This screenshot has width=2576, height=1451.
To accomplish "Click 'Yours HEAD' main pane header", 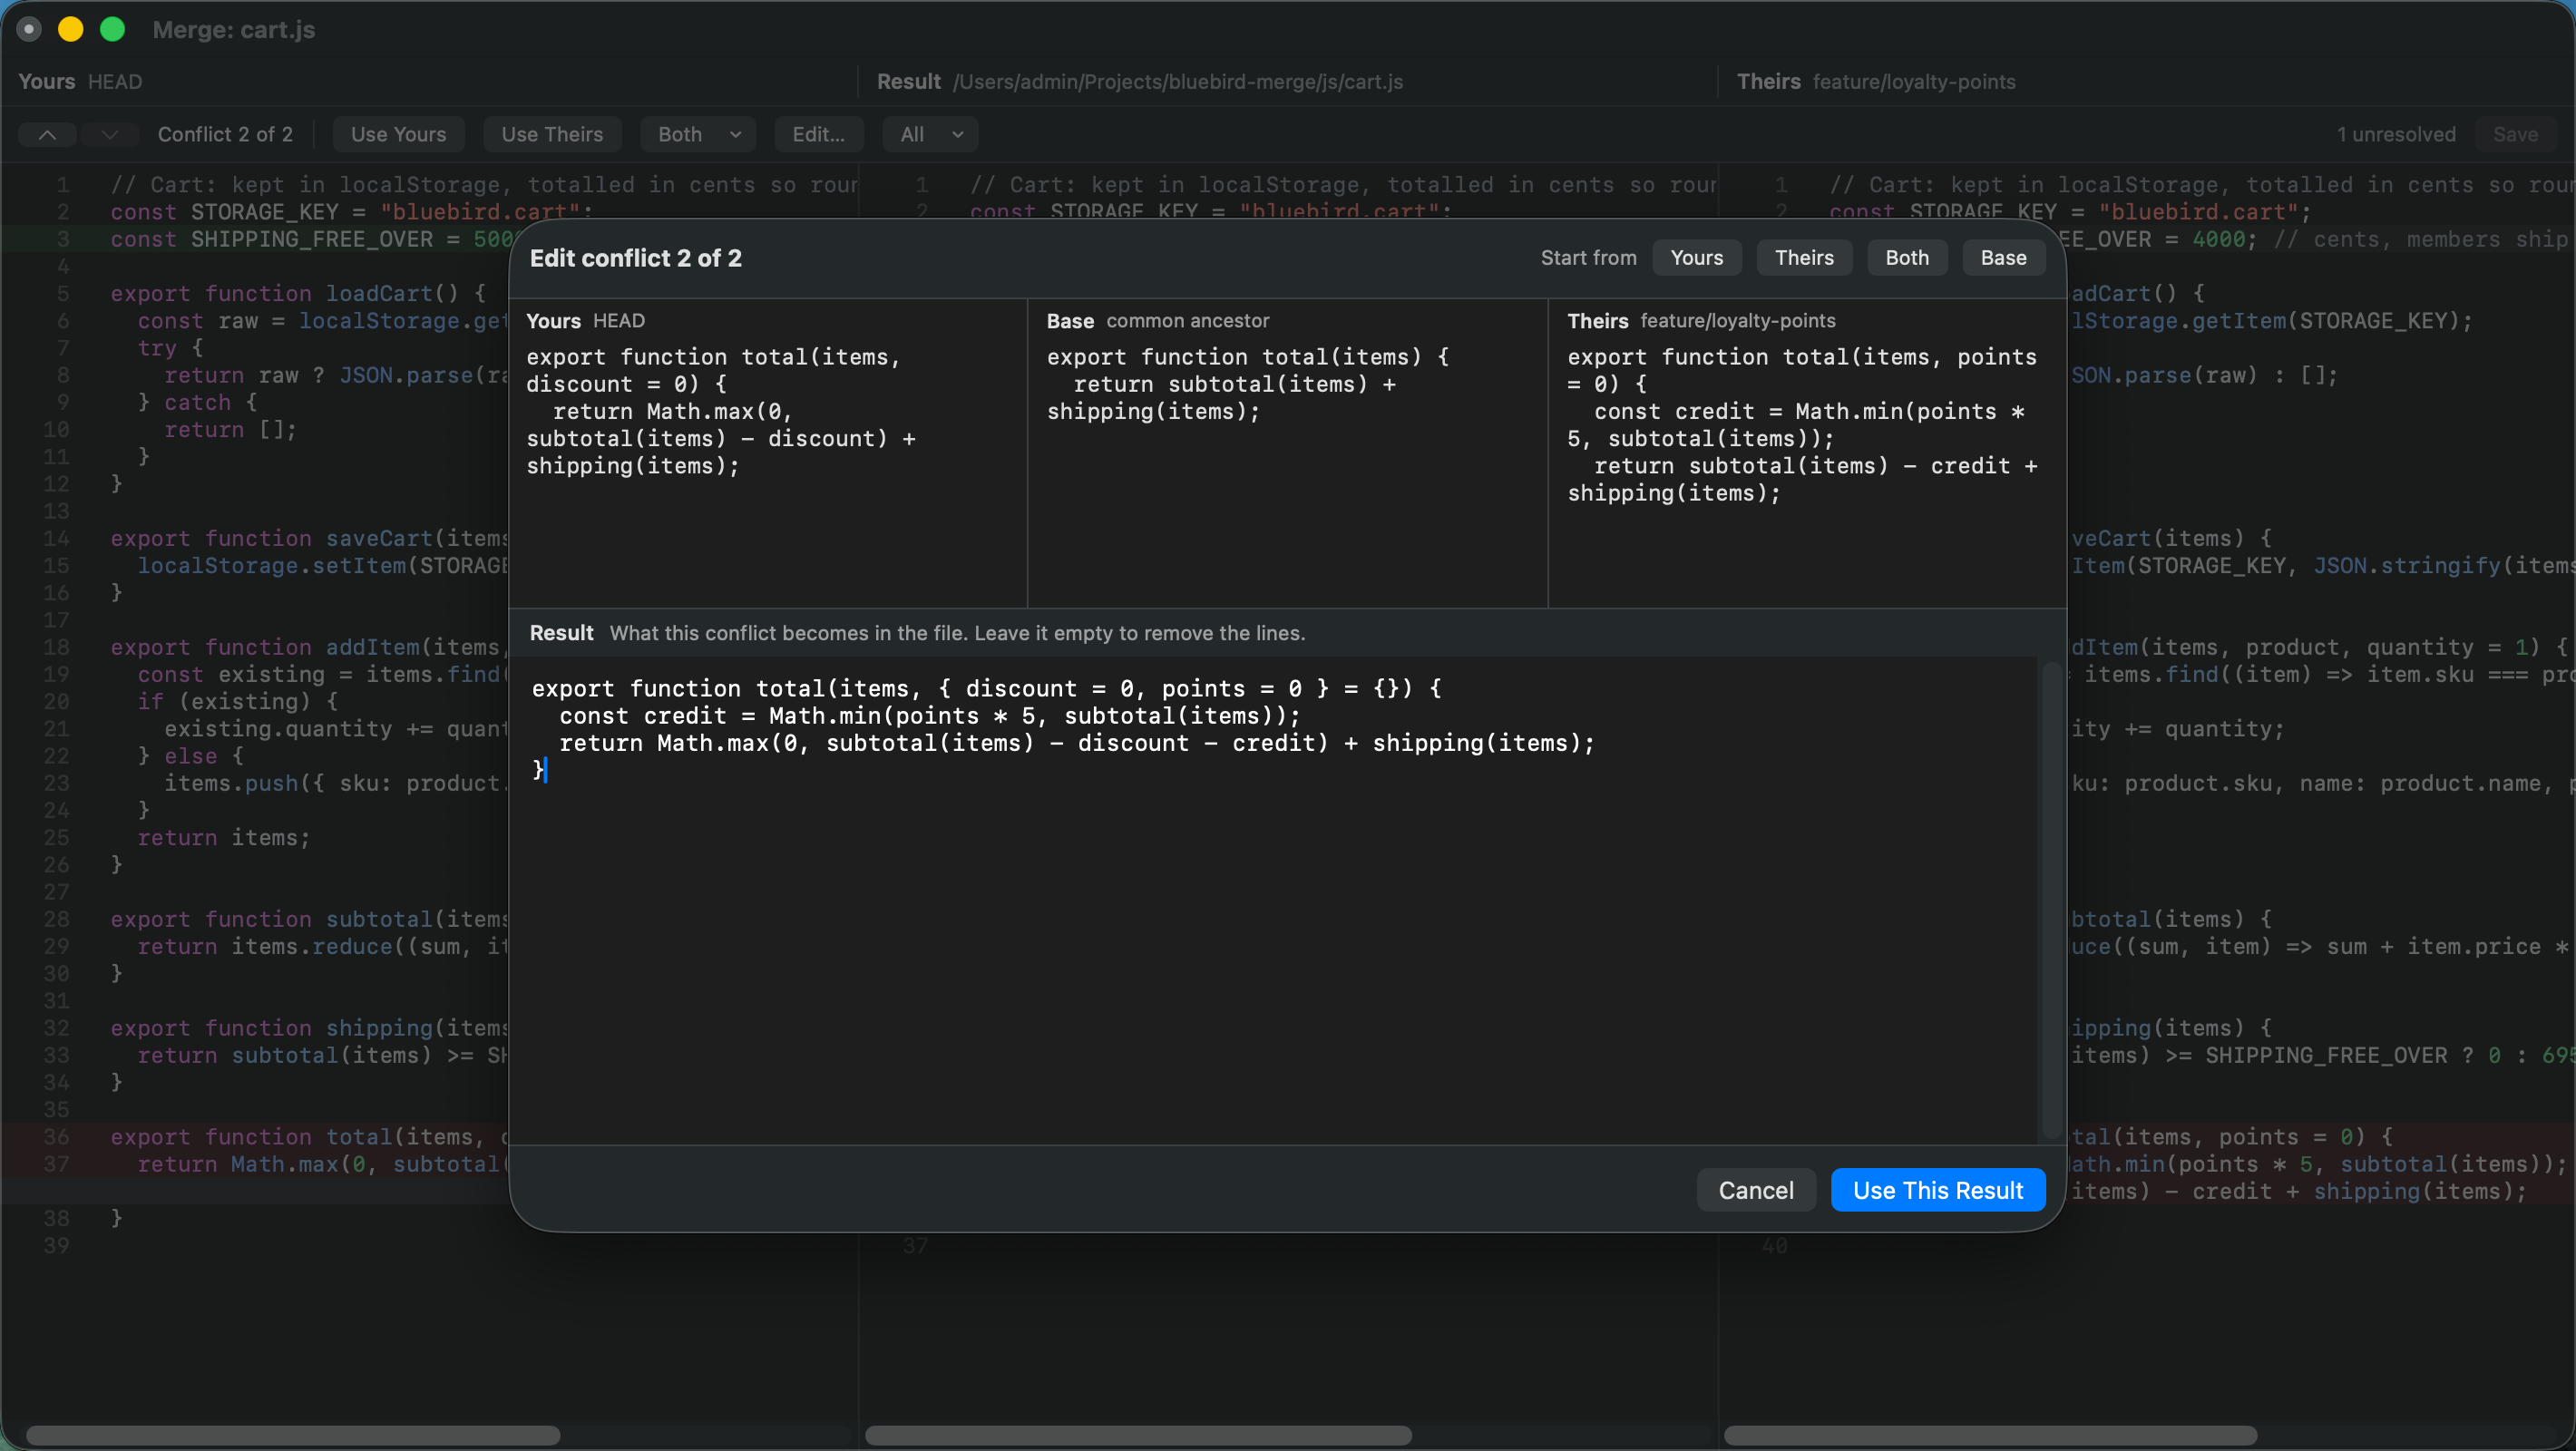I will (80, 82).
